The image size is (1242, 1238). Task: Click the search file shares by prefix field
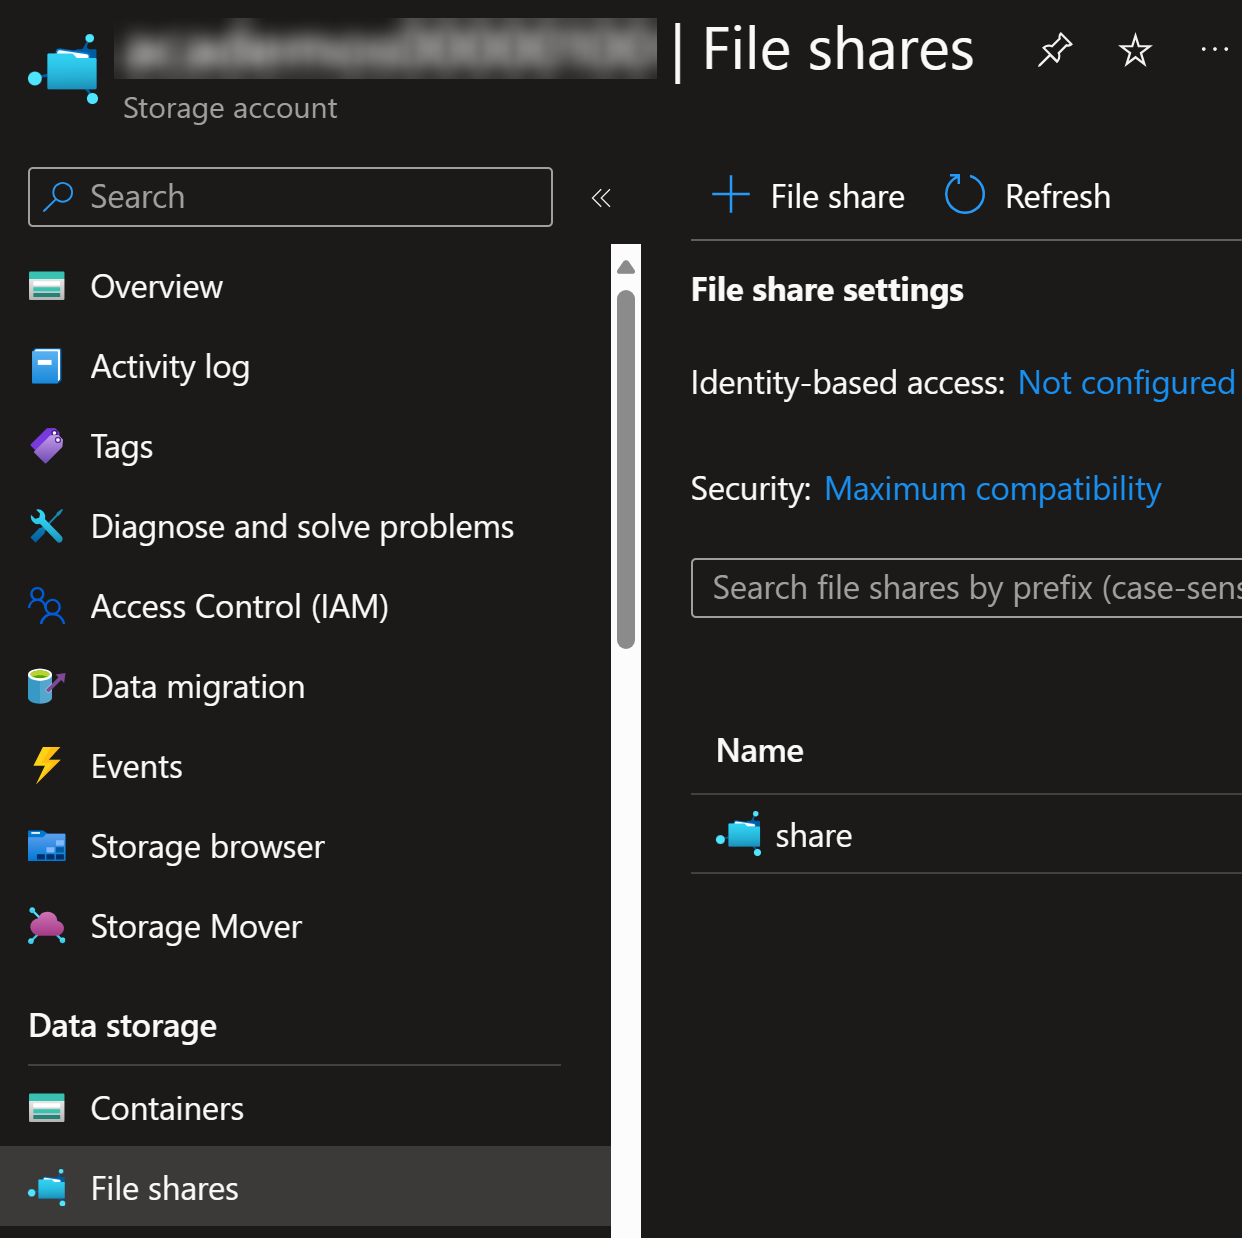[x=966, y=588]
